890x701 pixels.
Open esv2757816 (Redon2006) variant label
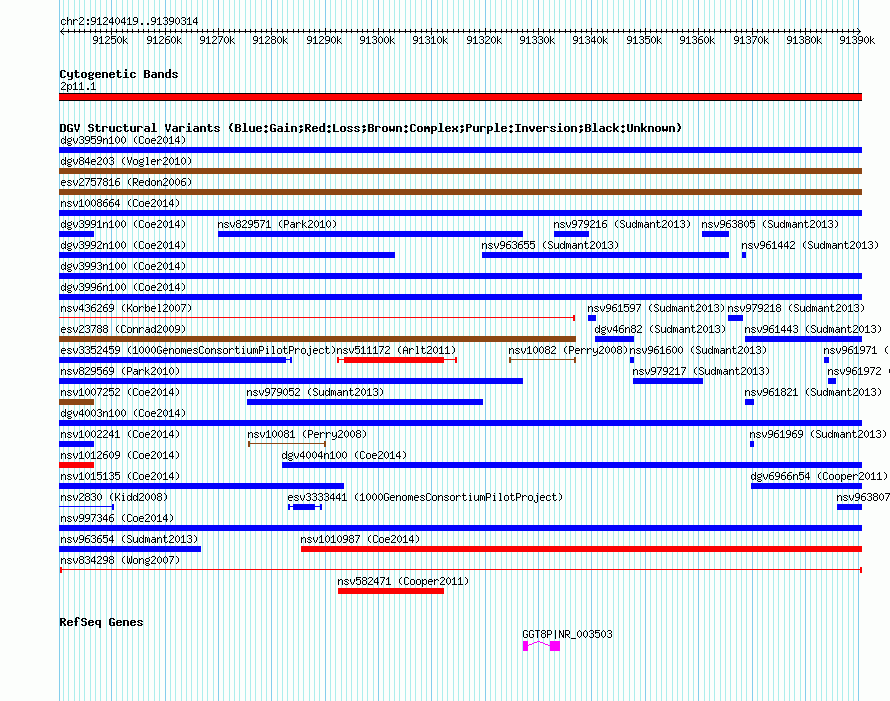click(126, 182)
